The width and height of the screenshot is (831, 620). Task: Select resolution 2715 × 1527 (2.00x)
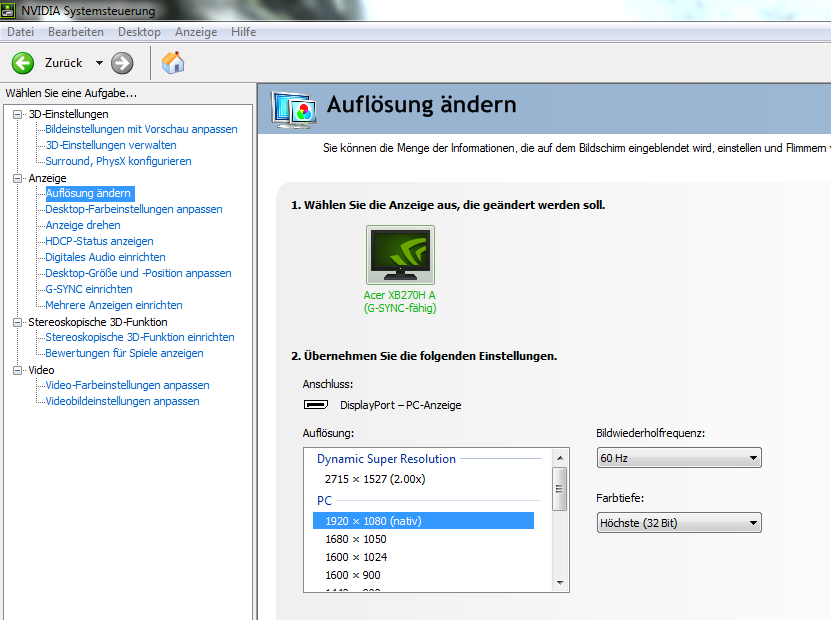[x=375, y=479]
